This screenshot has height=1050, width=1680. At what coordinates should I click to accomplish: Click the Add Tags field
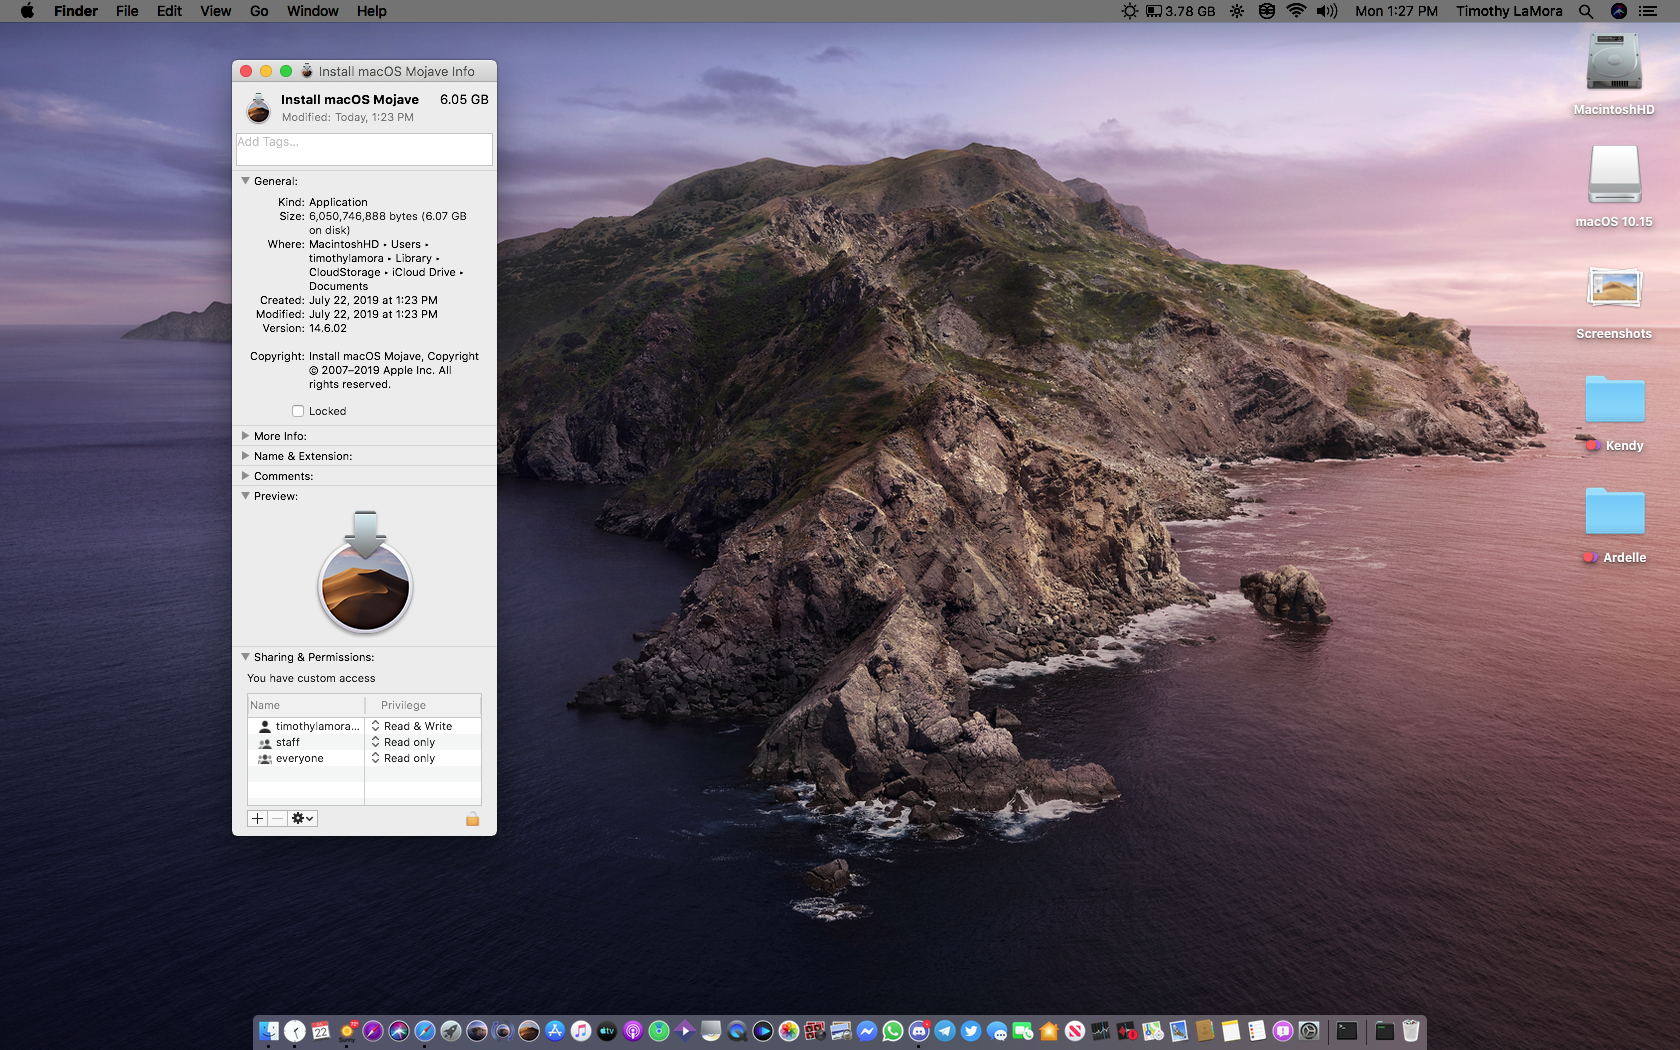pyautogui.click(x=364, y=149)
